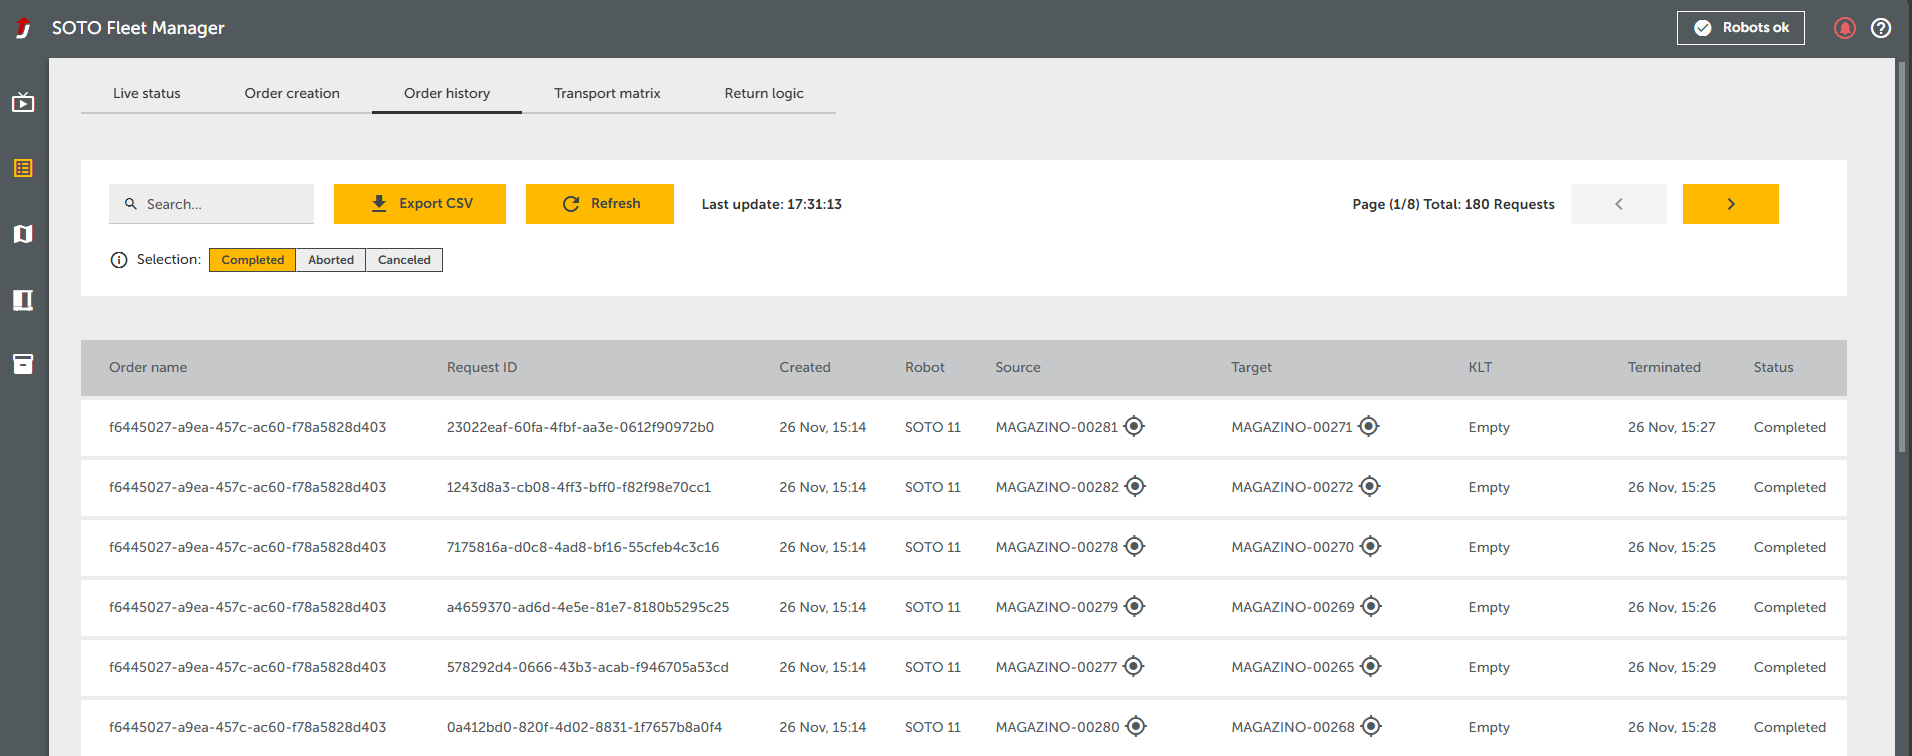Click the Search input field
The width and height of the screenshot is (1912, 756).
pos(211,204)
